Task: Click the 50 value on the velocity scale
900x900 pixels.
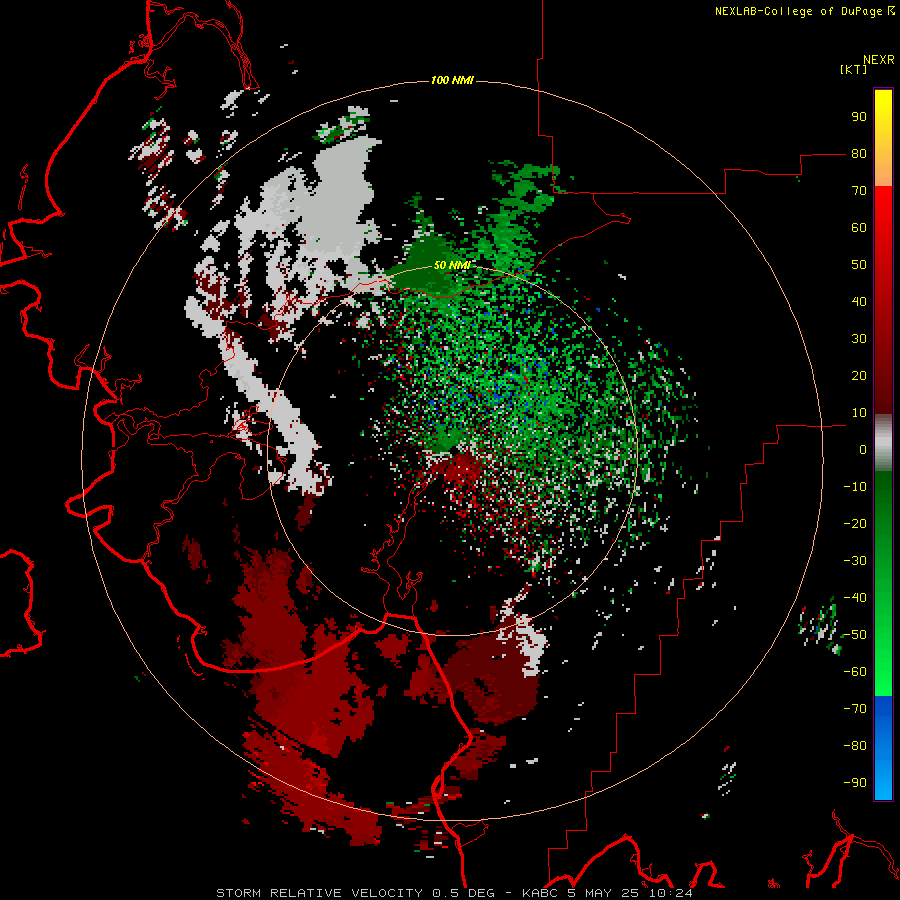Action: point(859,265)
